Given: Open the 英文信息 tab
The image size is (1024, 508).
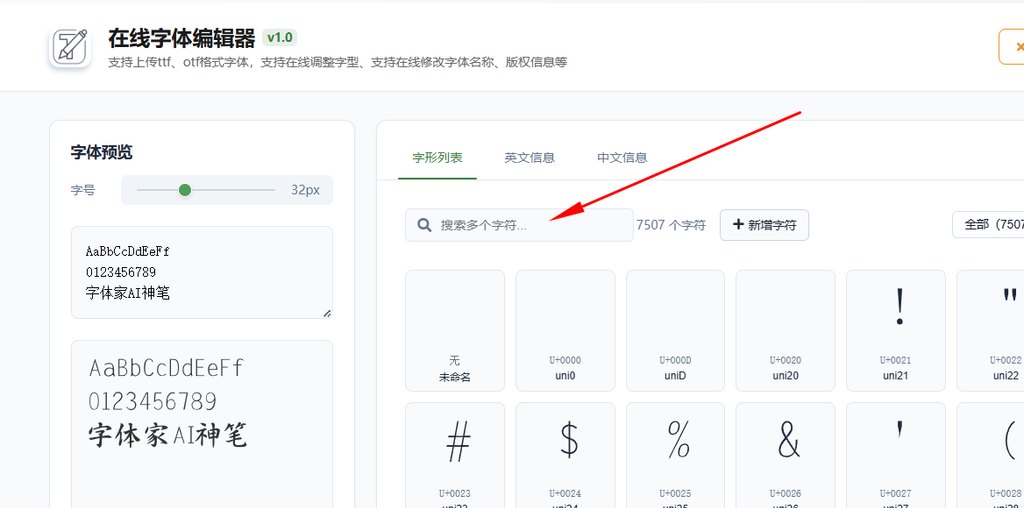Looking at the screenshot, I should tap(530, 157).
